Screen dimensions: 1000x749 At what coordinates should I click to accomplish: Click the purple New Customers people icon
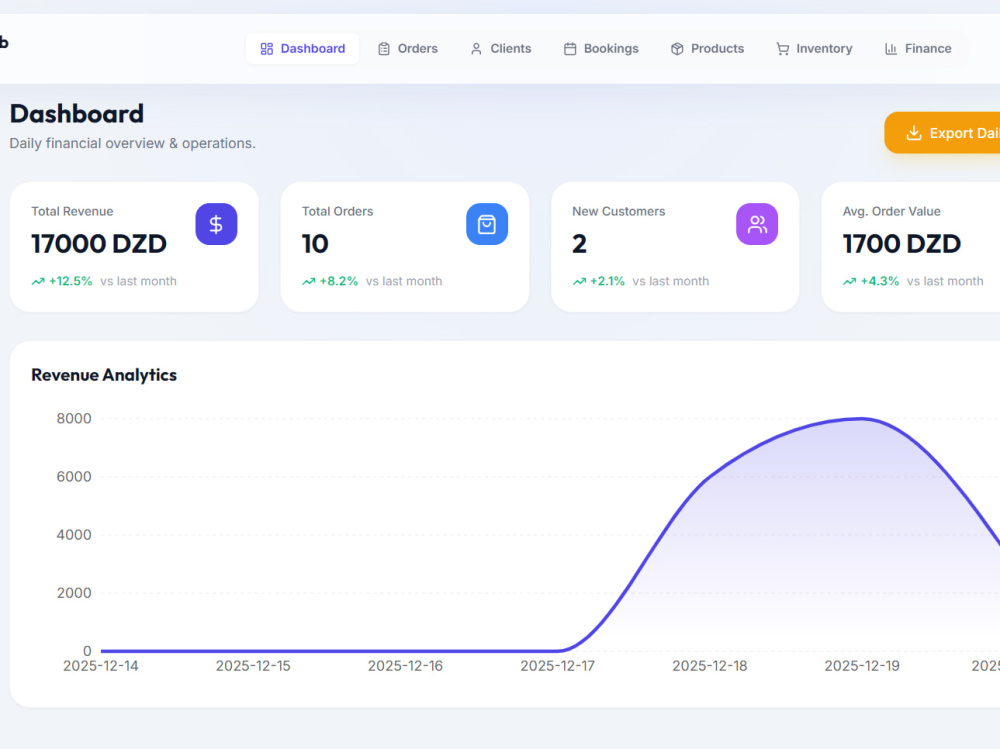757,224
